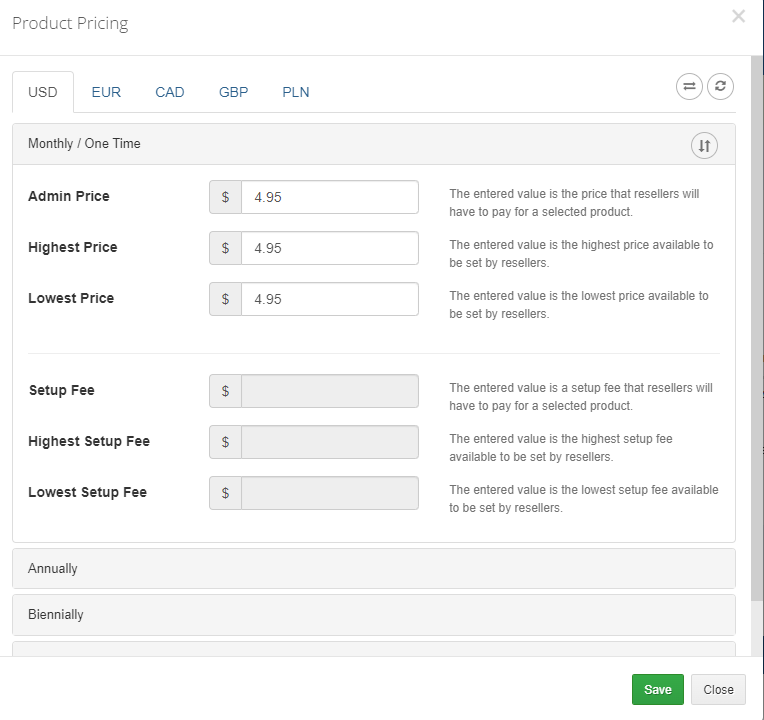Switch to the EUR currency tab
The image size is (764, 720).
[106, 92]
